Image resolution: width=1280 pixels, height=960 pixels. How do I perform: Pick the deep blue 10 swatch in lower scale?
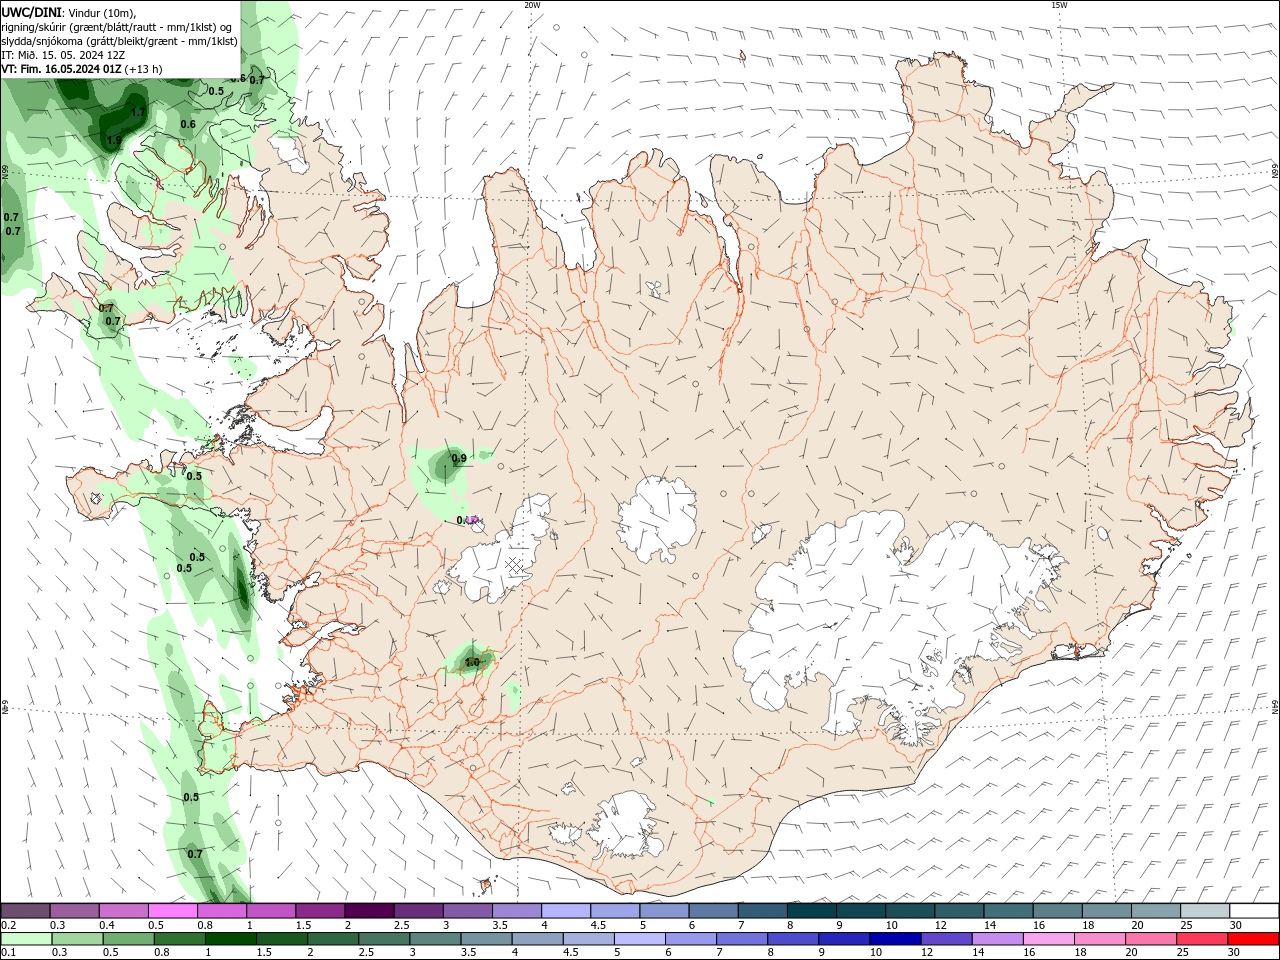click(x=894, y=939)
